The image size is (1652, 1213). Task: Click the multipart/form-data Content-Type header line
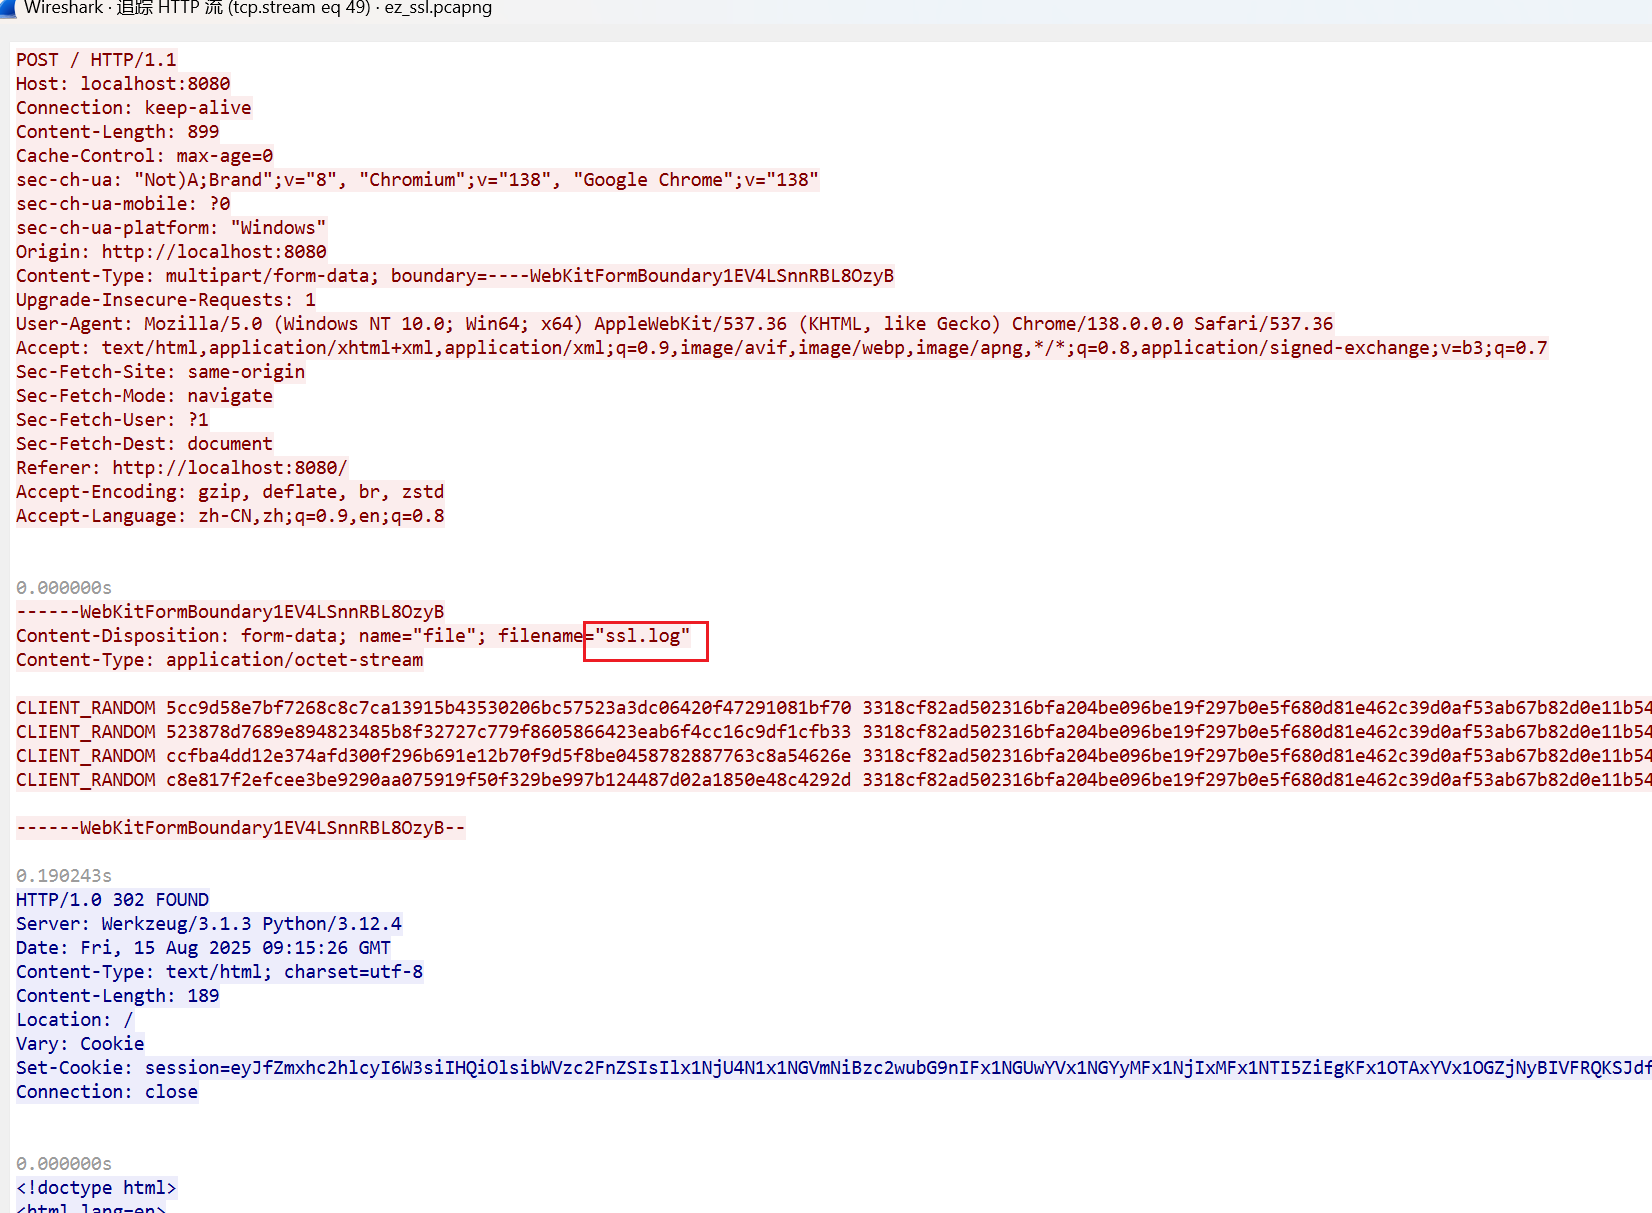point(454,276)
